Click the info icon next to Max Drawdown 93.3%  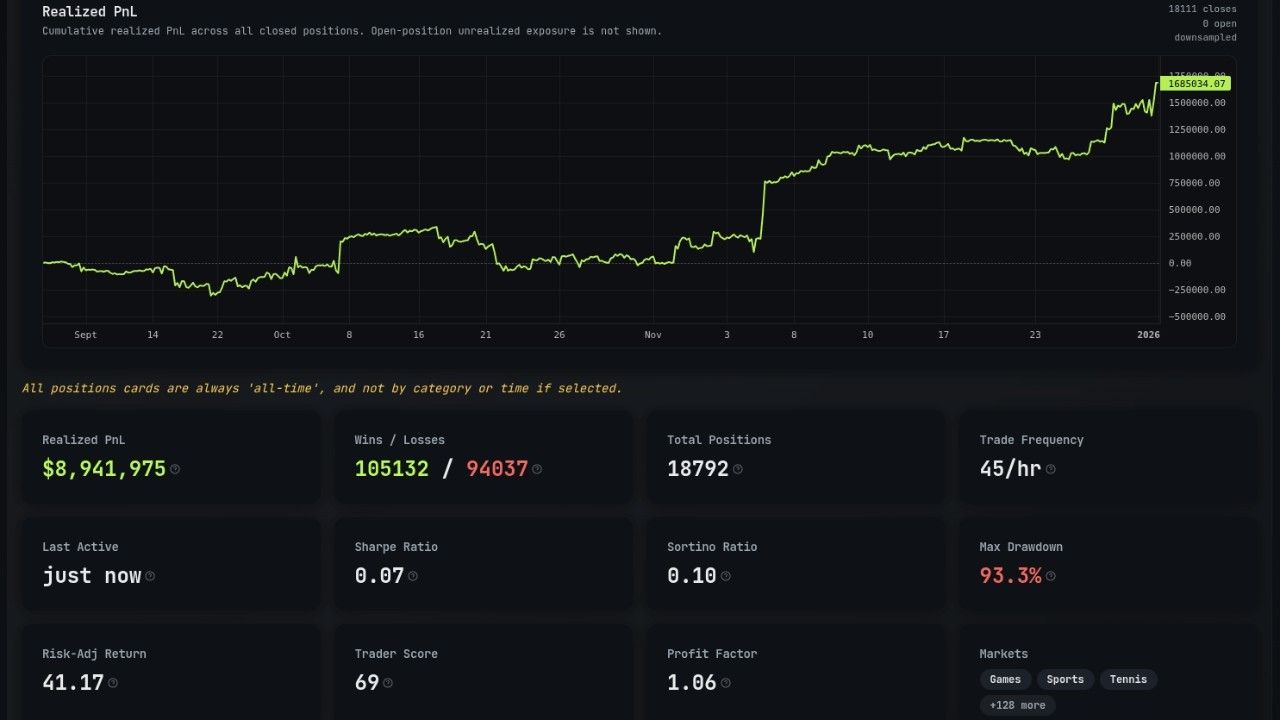point(1050,576)
